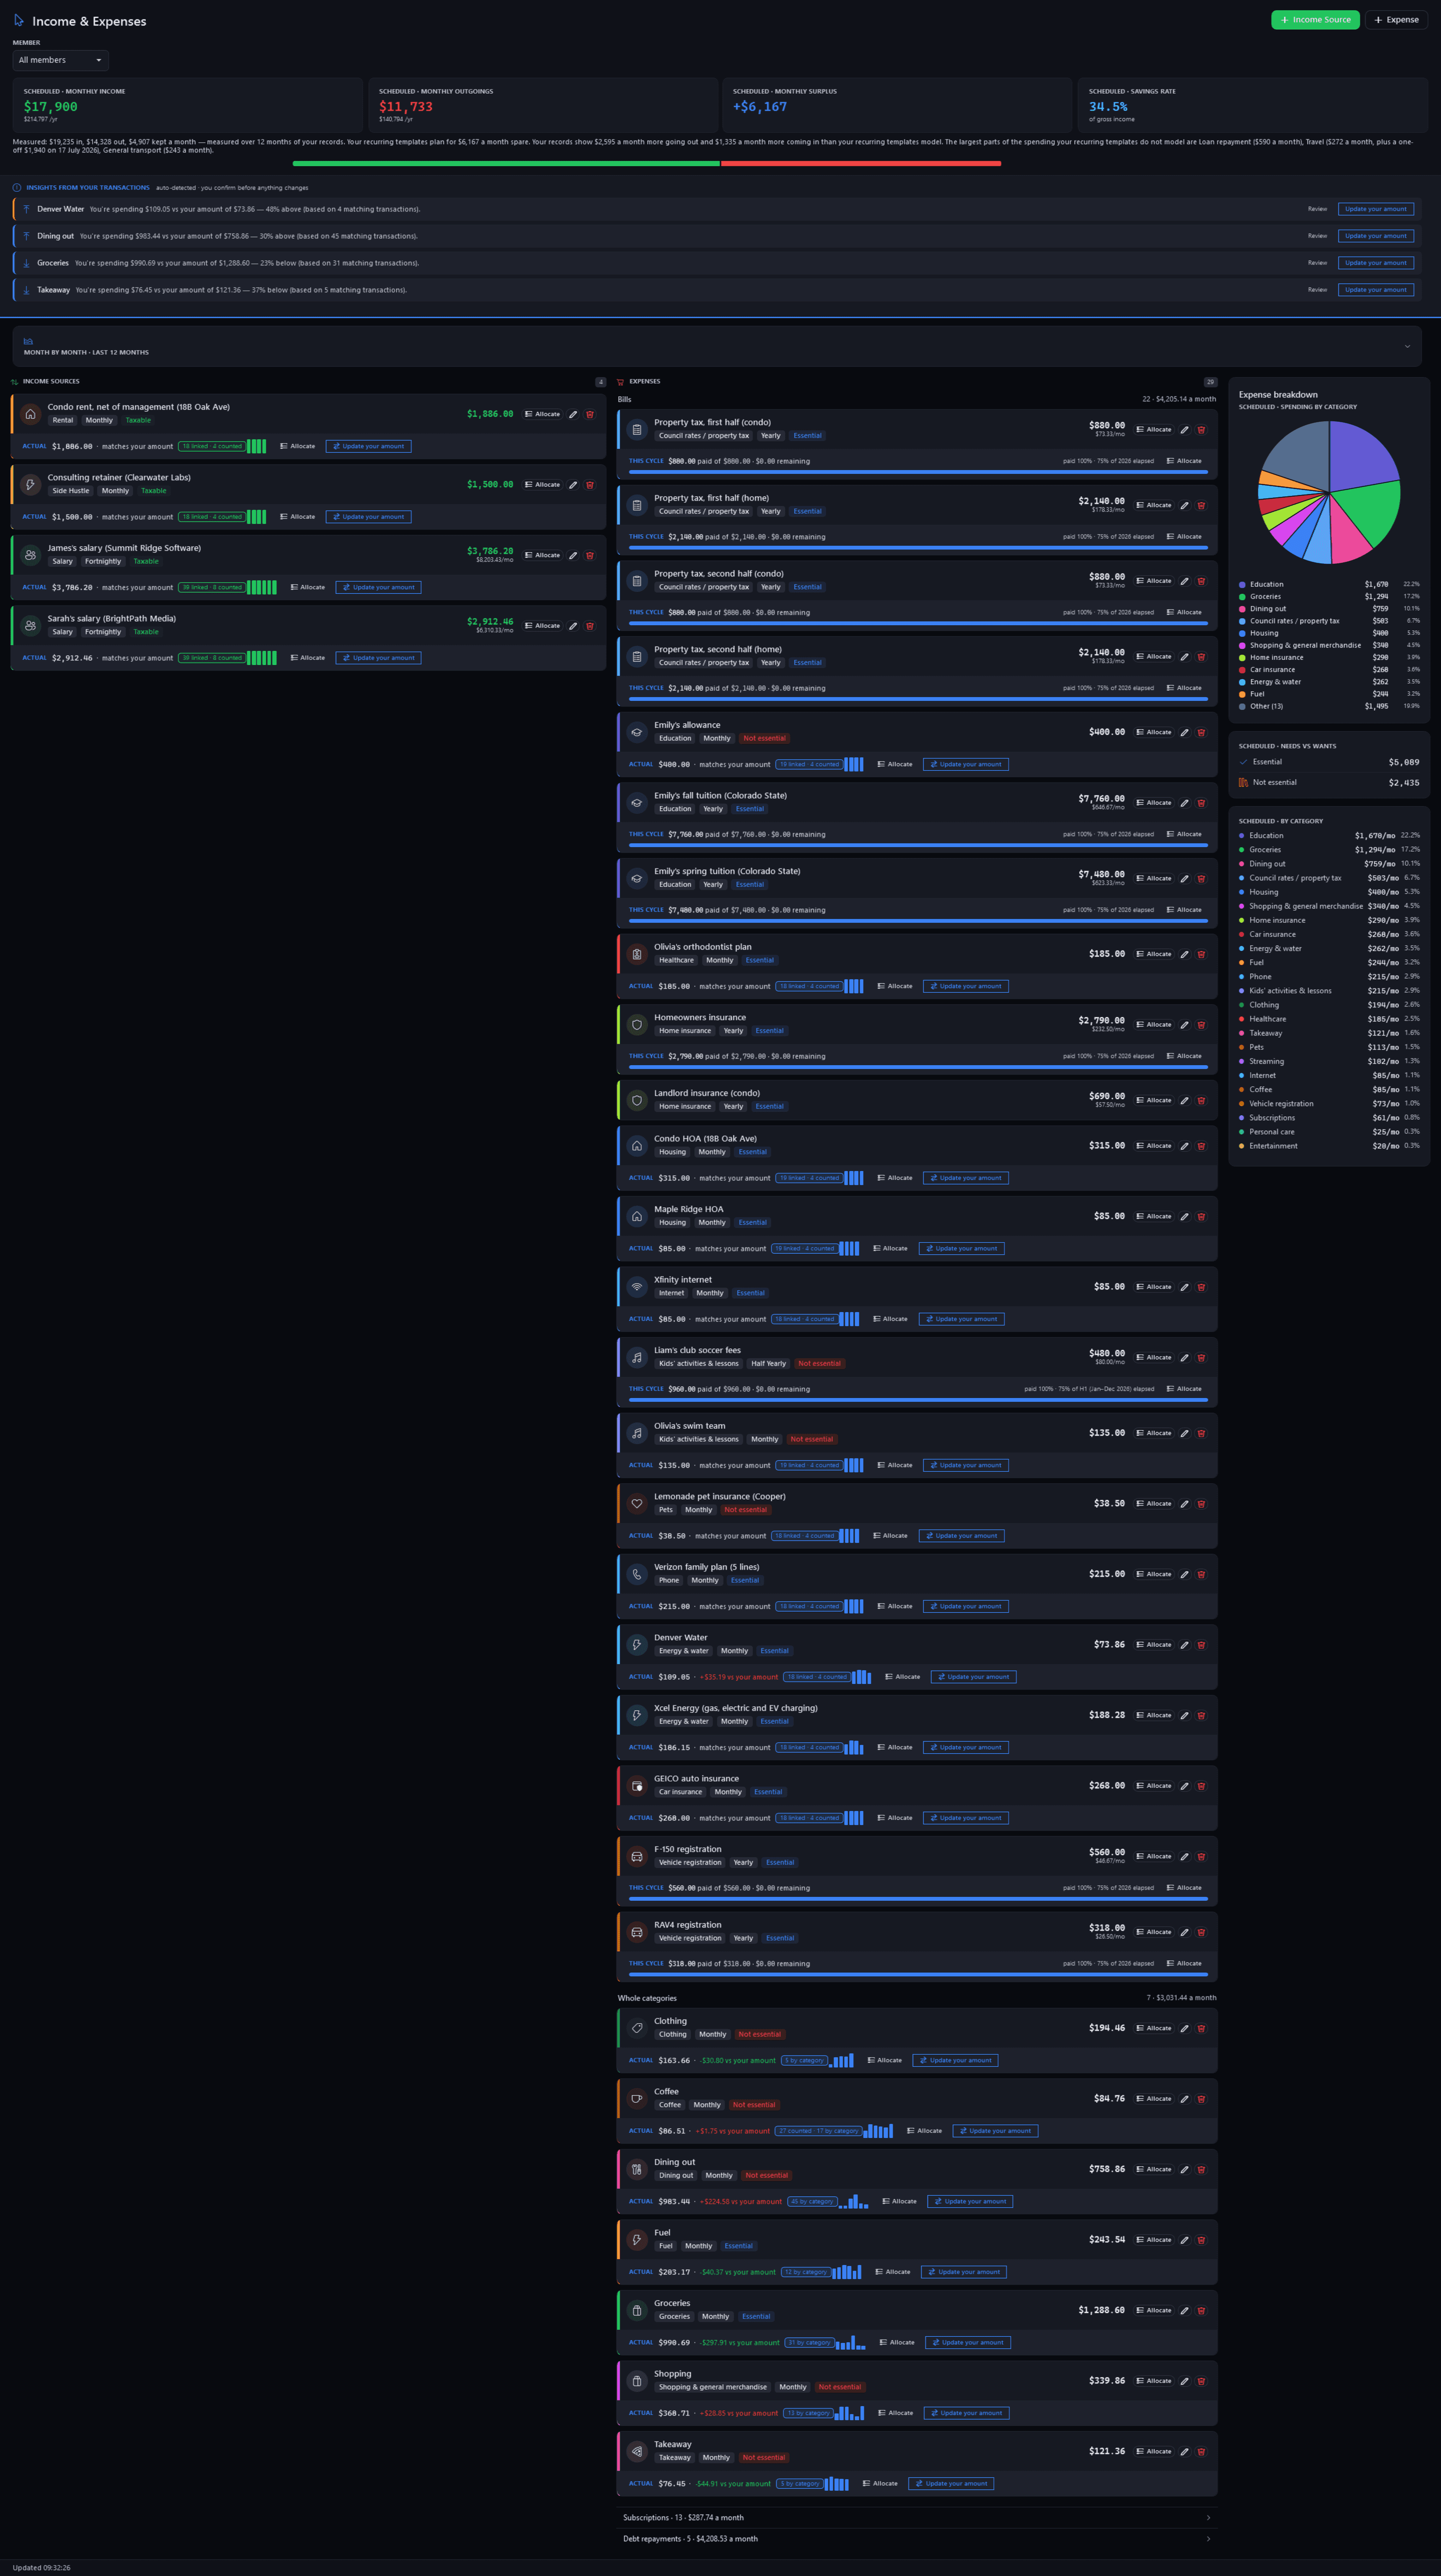Click the Savings Rate 34.5% card
The width and height of the screenshot is (1441, 2576).
pyautogui.click(x=1253, y=106)
